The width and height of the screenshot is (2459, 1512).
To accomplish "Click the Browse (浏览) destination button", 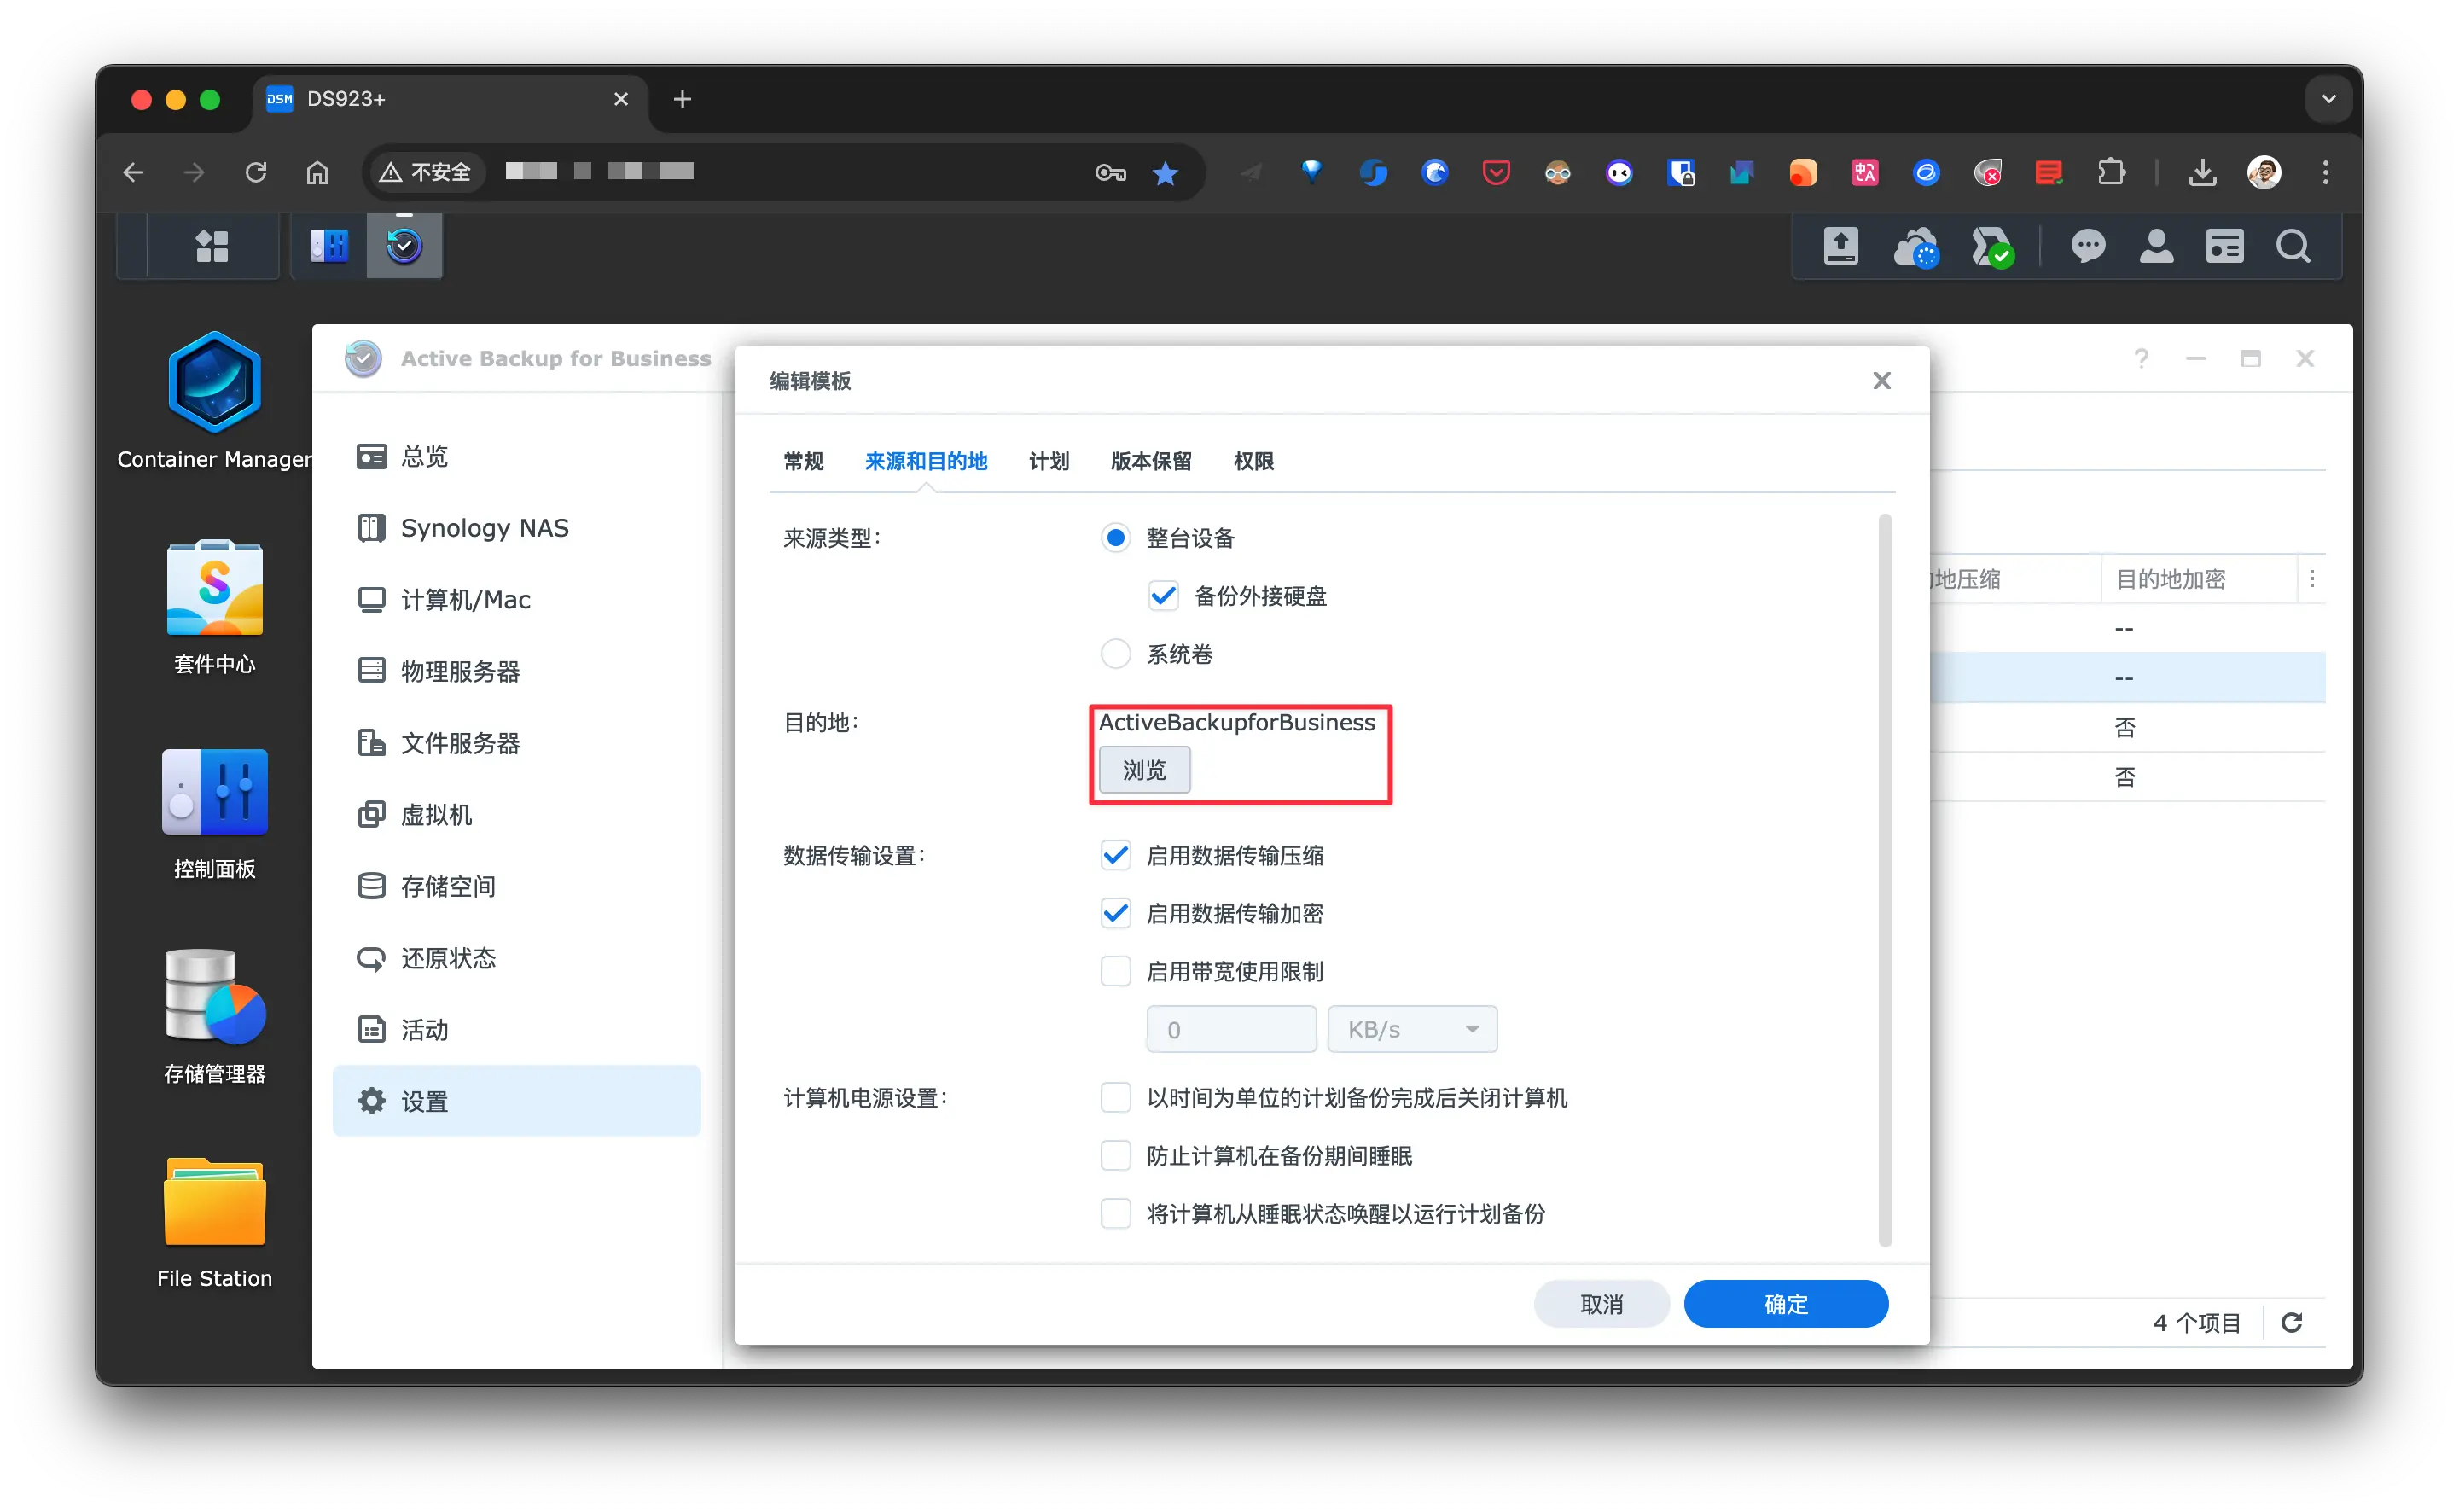I will [x=1144, y=770].
